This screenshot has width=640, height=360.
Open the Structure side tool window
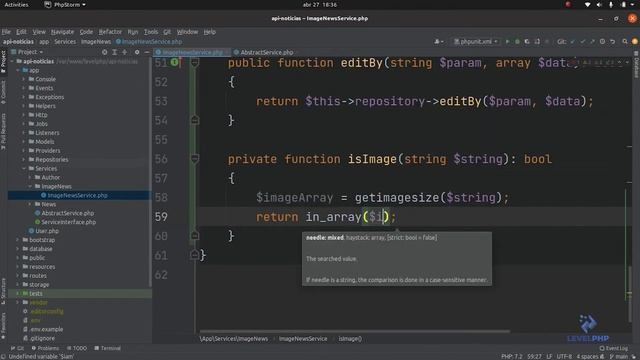(x=3, y=291)
